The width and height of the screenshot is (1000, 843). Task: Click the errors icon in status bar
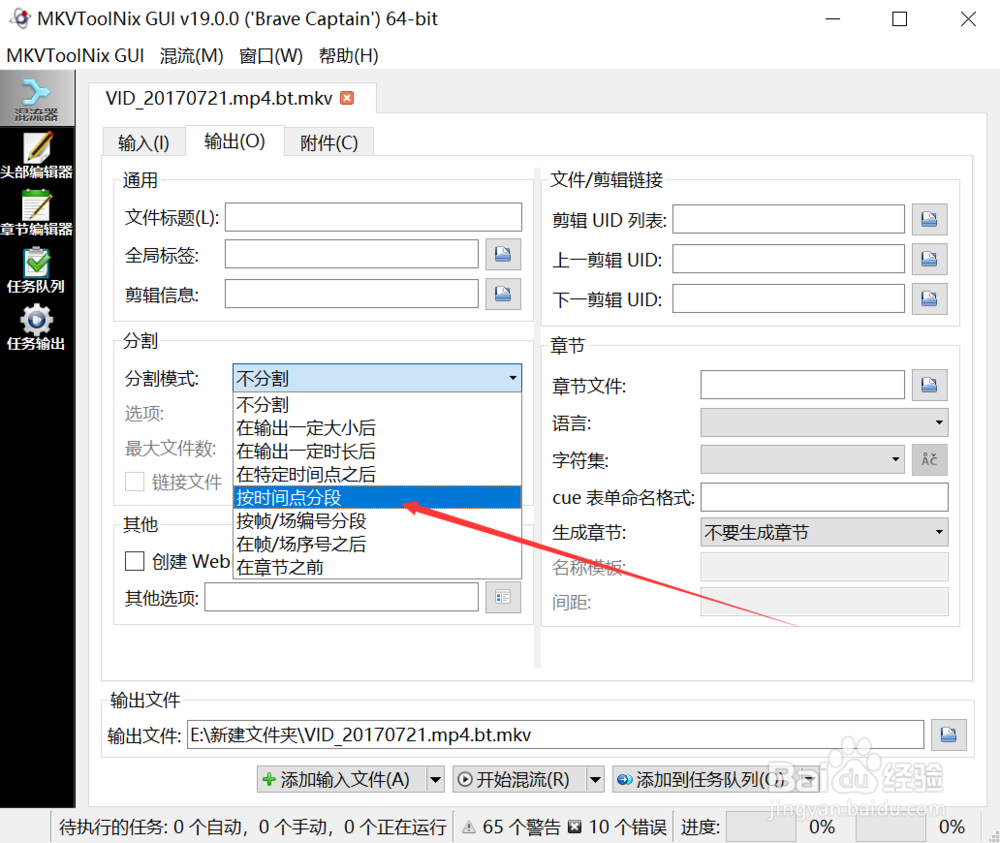pyautogui.click(x=575, y=827)
